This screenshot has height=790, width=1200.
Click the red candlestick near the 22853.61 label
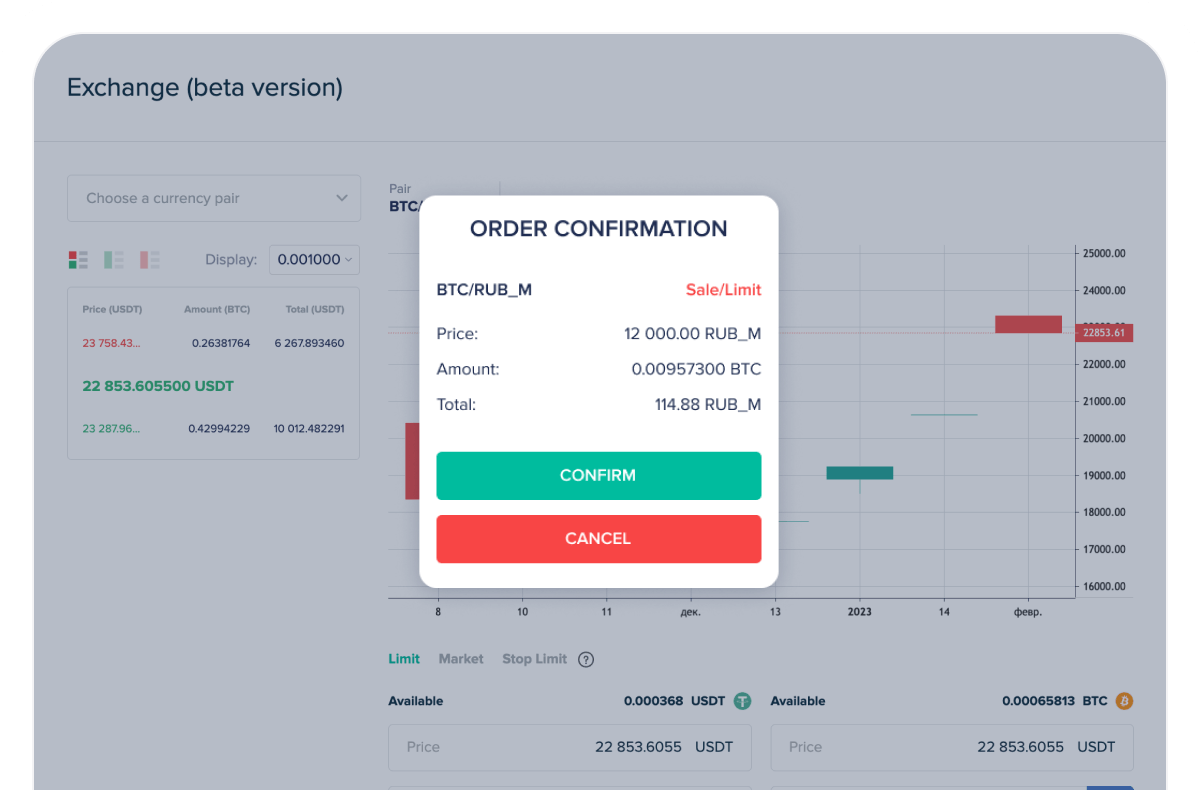tap(1028, 324)
